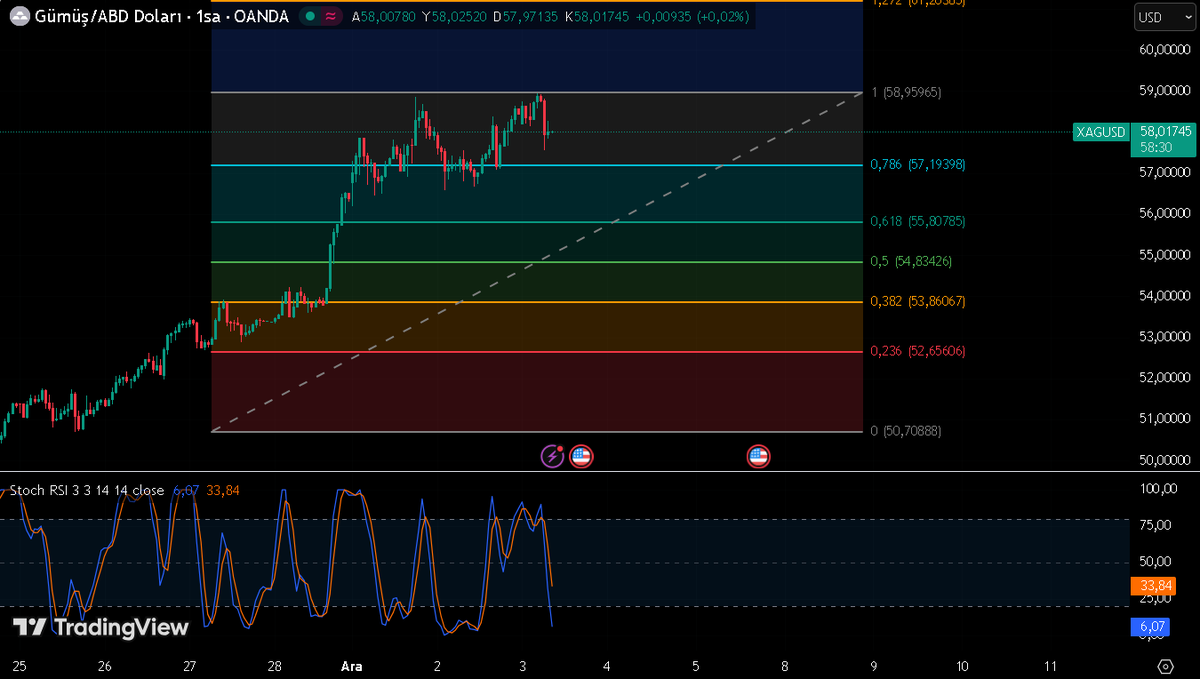Click the countdown timer 58:30
The width and height of the screenshot is (1200, 679).
1154,147
